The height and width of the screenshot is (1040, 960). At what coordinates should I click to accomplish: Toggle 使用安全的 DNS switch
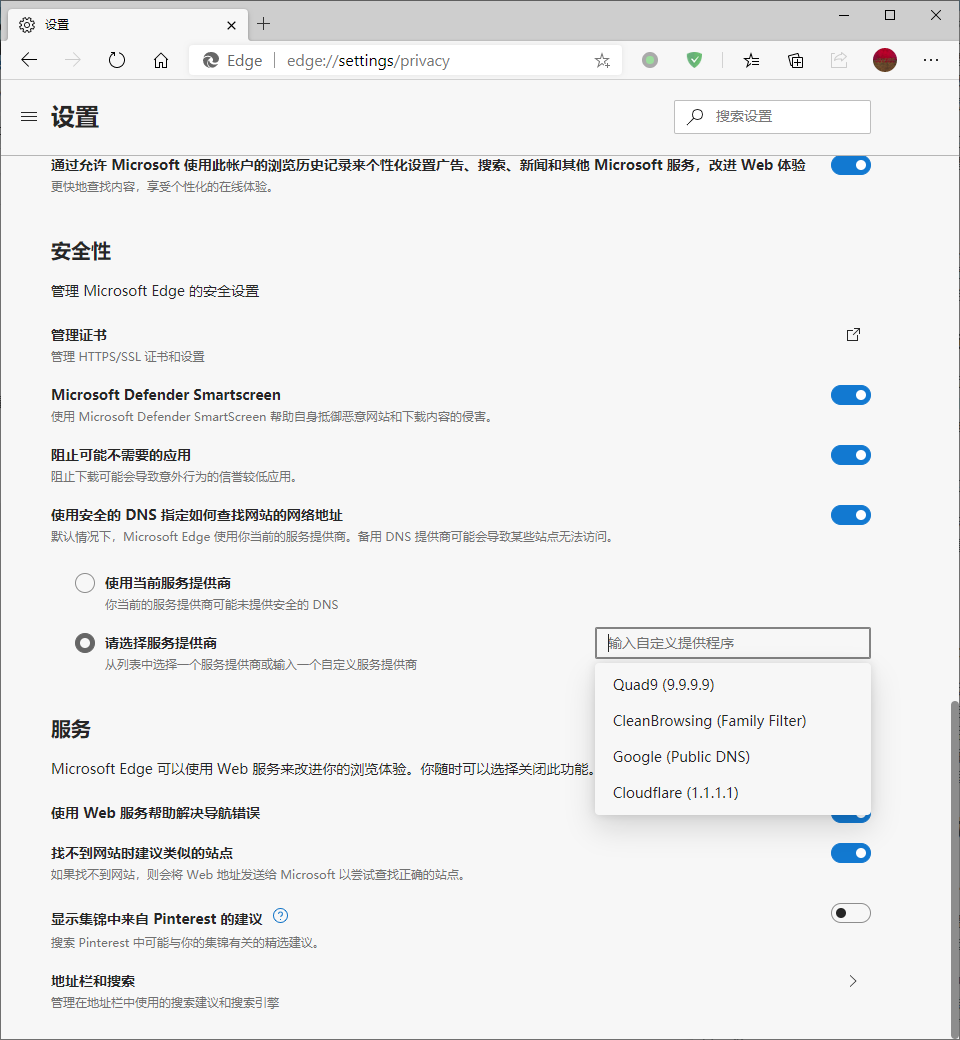tap(851, 515)
